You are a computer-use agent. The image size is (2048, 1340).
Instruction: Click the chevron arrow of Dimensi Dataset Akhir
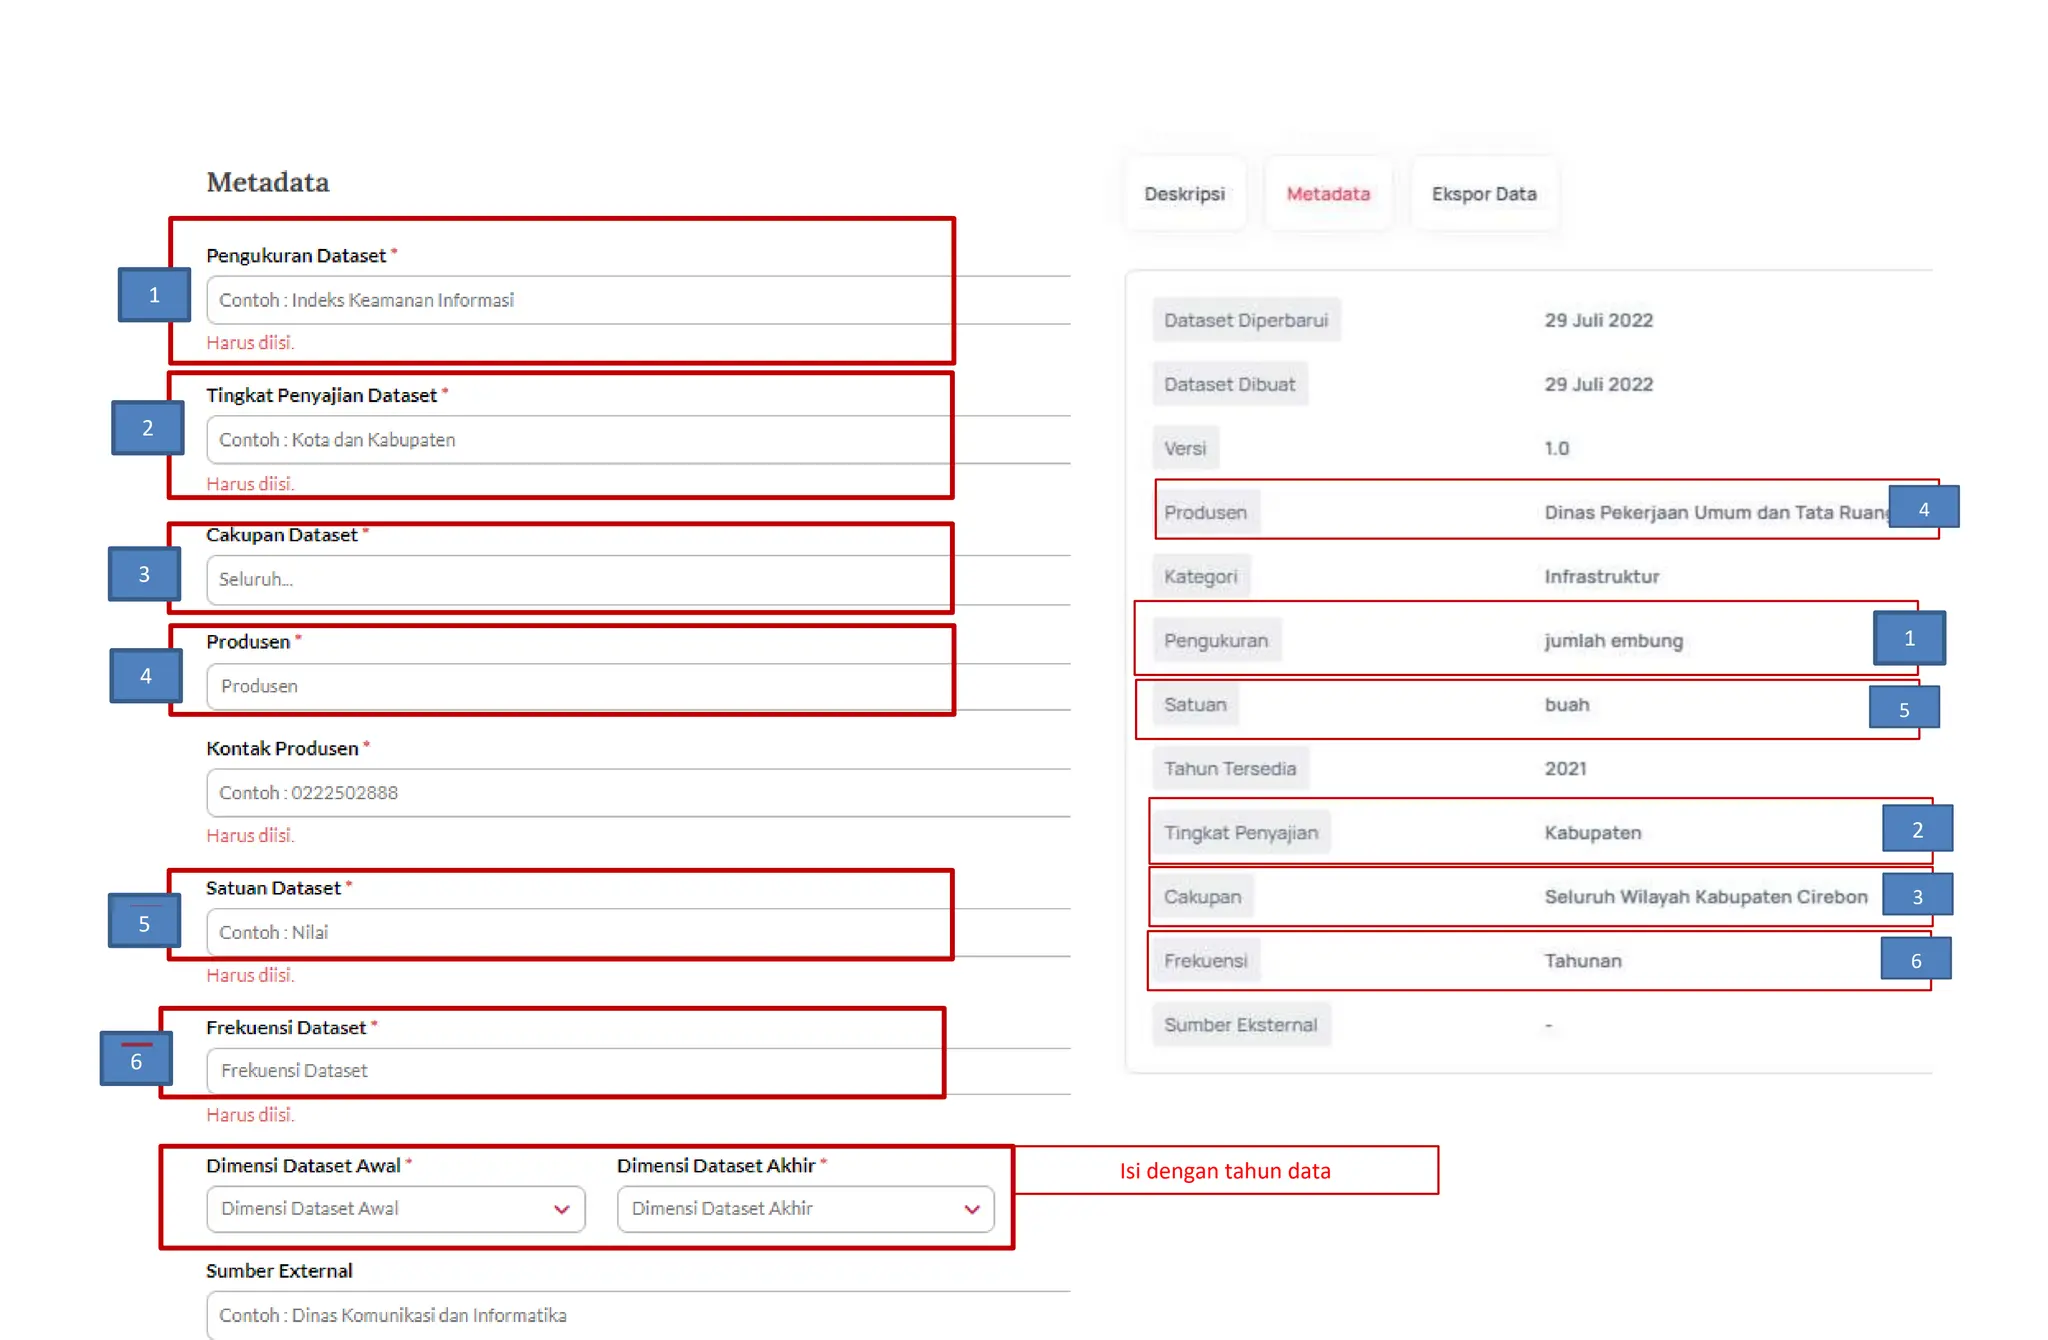tap(972, 1209)
